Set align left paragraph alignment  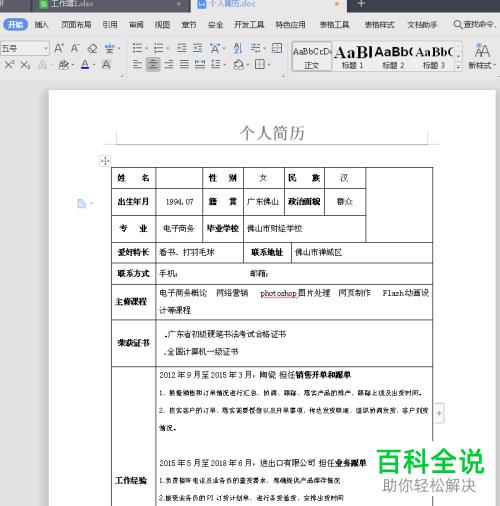(137, 64)
